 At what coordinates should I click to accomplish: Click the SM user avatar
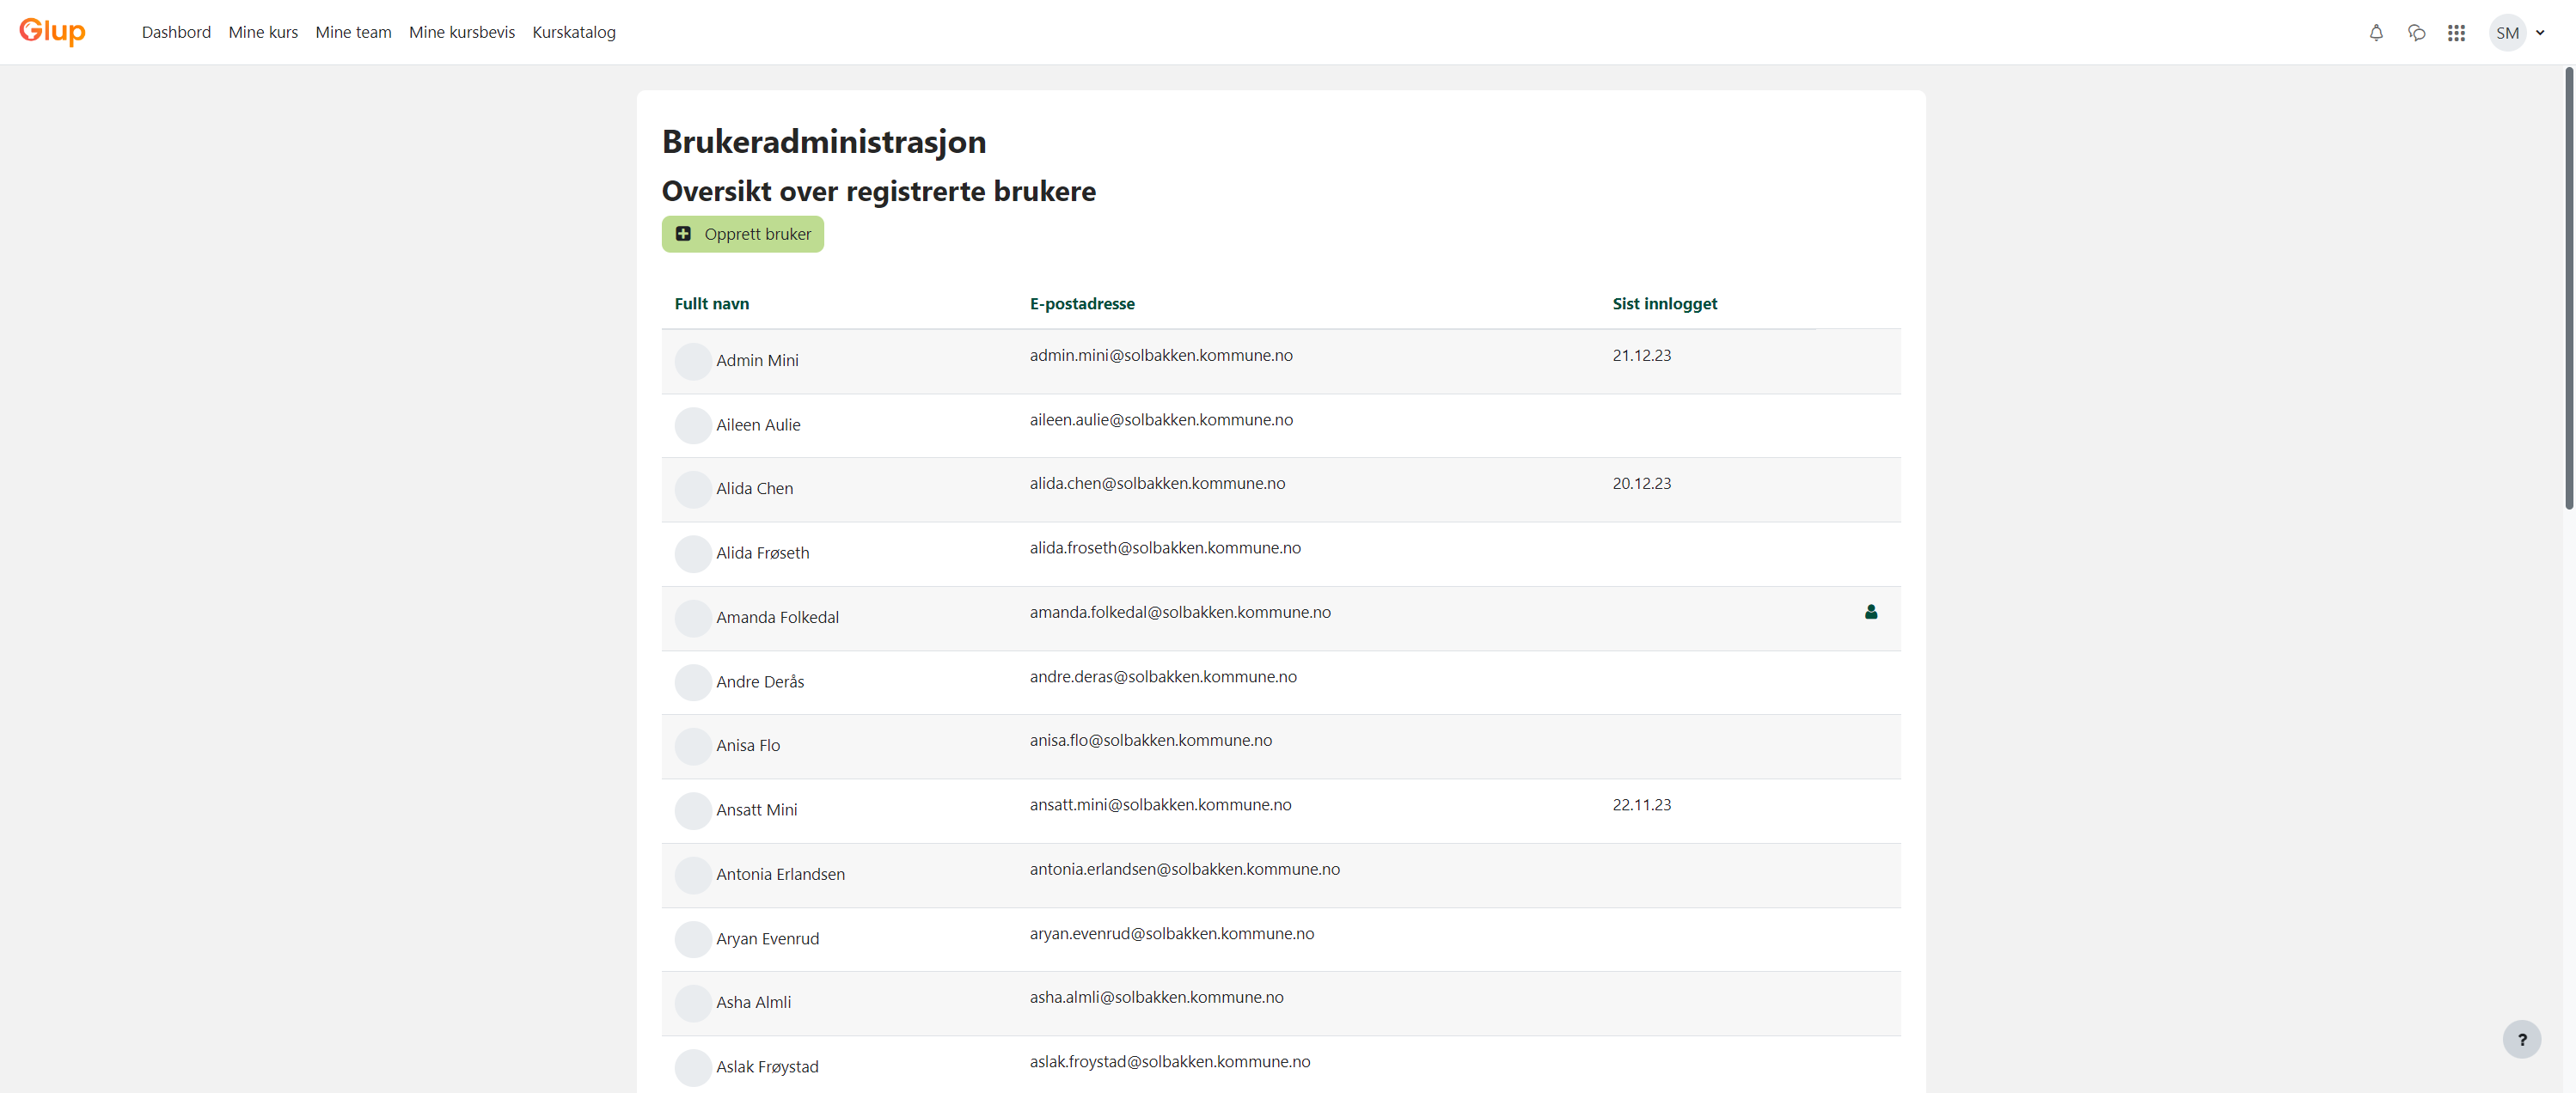coord(2507,33)
